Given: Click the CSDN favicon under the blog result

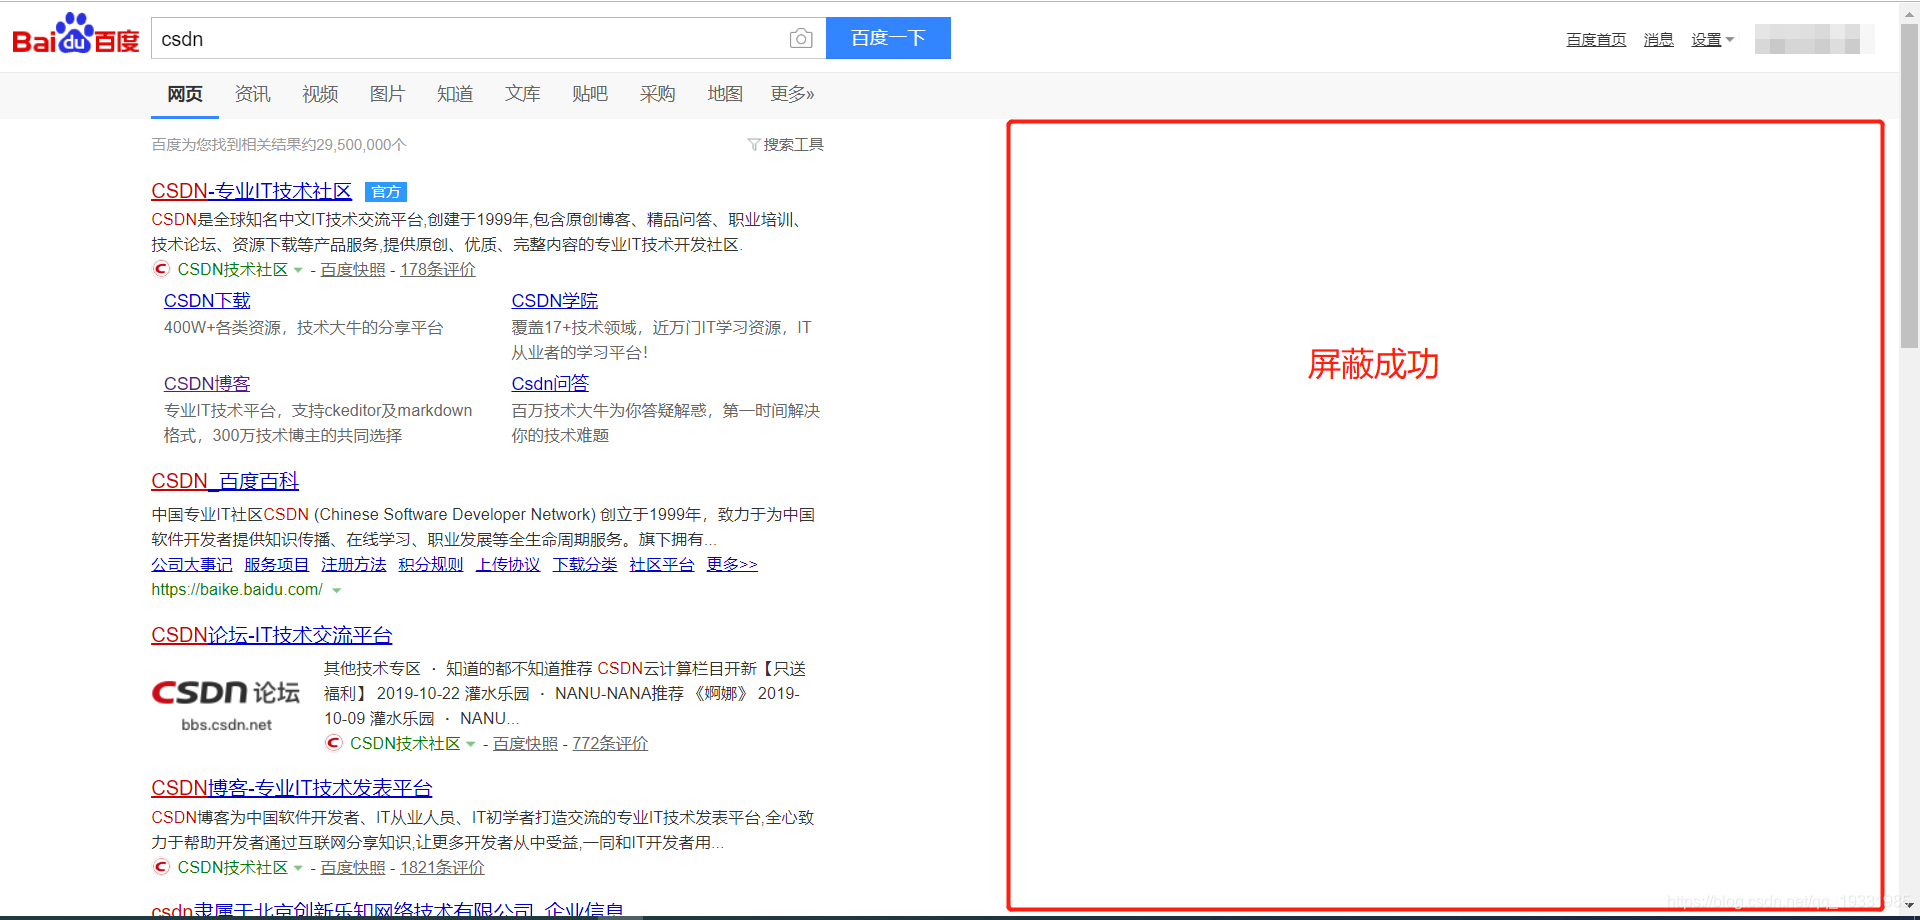Looking at the screenshot, I should (161, 867).
